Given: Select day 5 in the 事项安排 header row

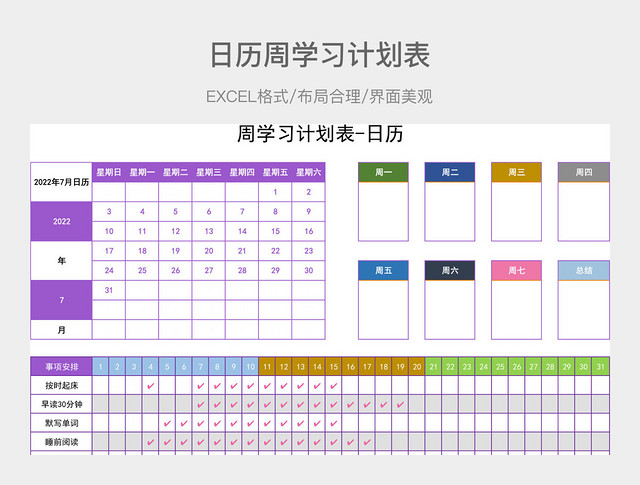Looking at the screenshot, I should coord(167,367).
